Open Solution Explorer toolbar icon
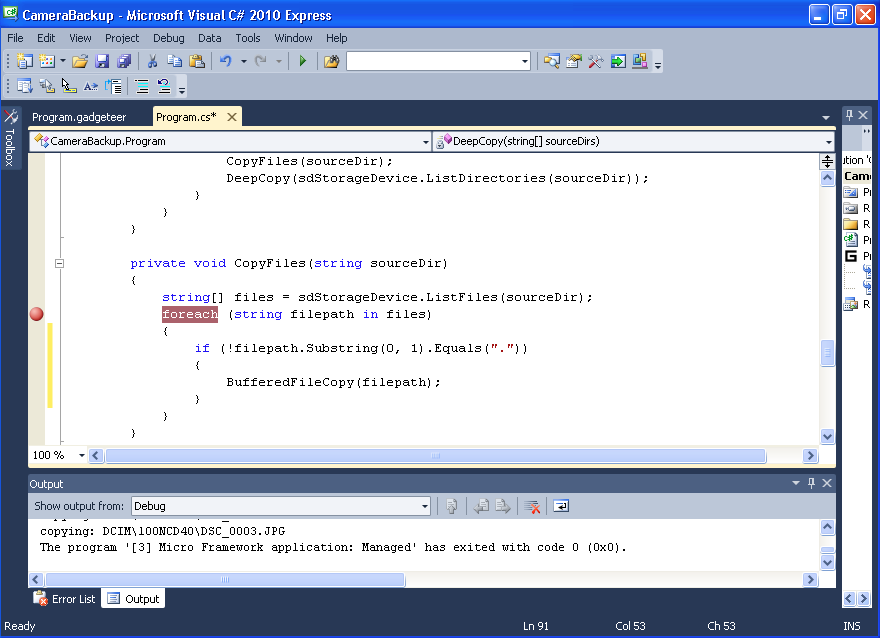The width and height of the screenshot is (880, 638). [x=552, y=61]
